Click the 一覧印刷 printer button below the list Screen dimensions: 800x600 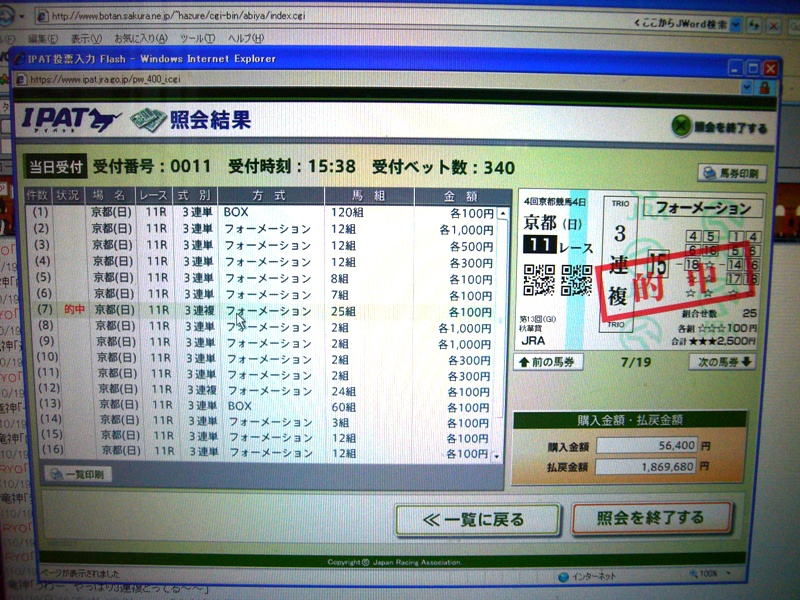(78, 474)
